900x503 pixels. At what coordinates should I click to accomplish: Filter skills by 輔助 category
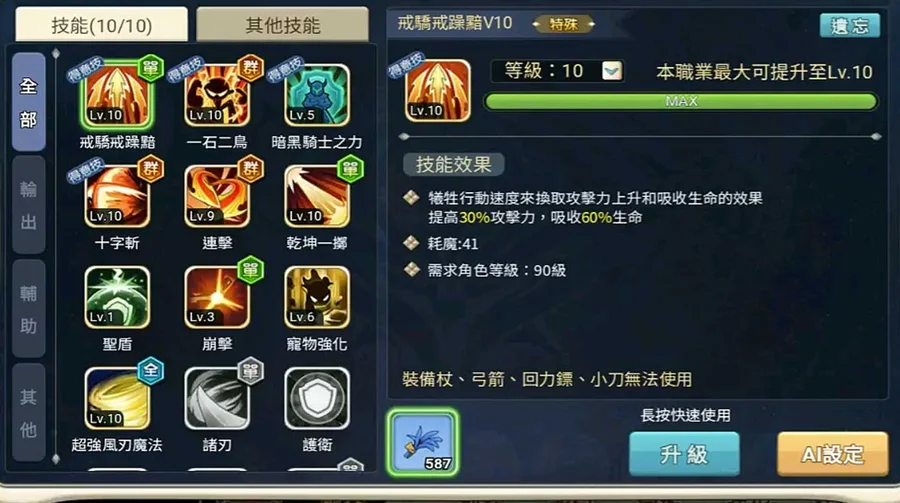coord(29,309)
